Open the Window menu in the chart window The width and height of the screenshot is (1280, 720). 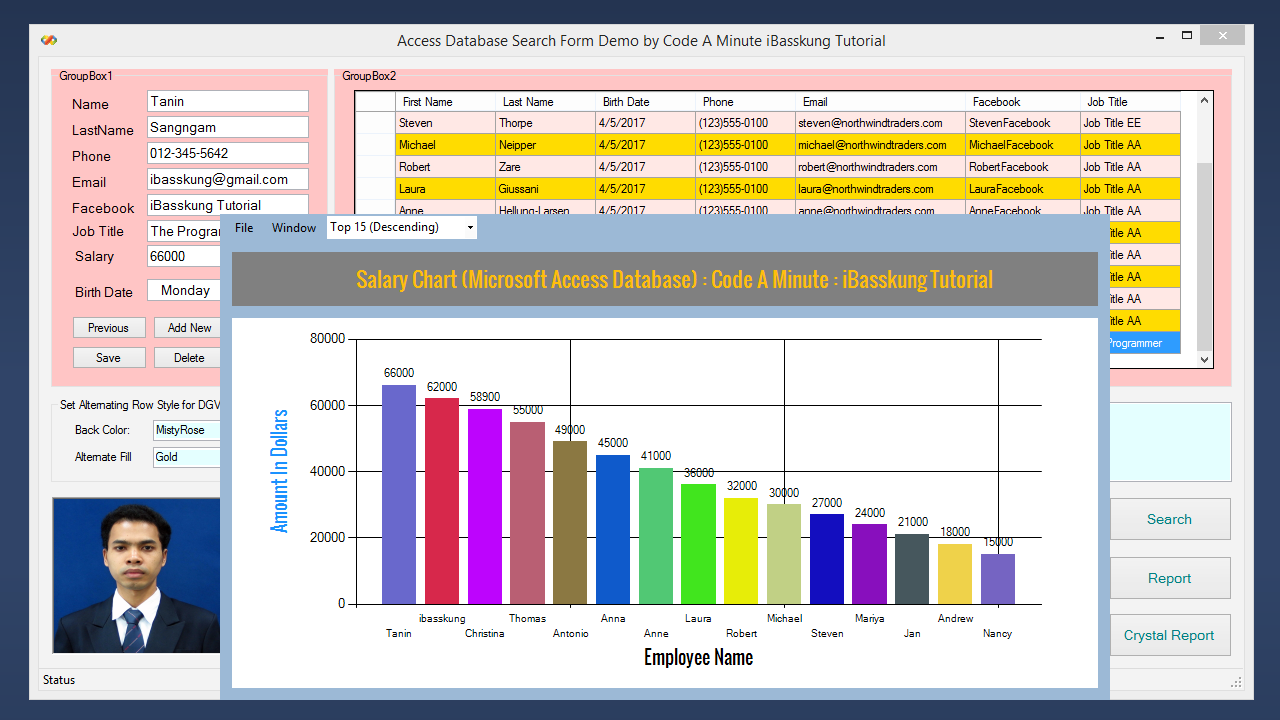293,227
